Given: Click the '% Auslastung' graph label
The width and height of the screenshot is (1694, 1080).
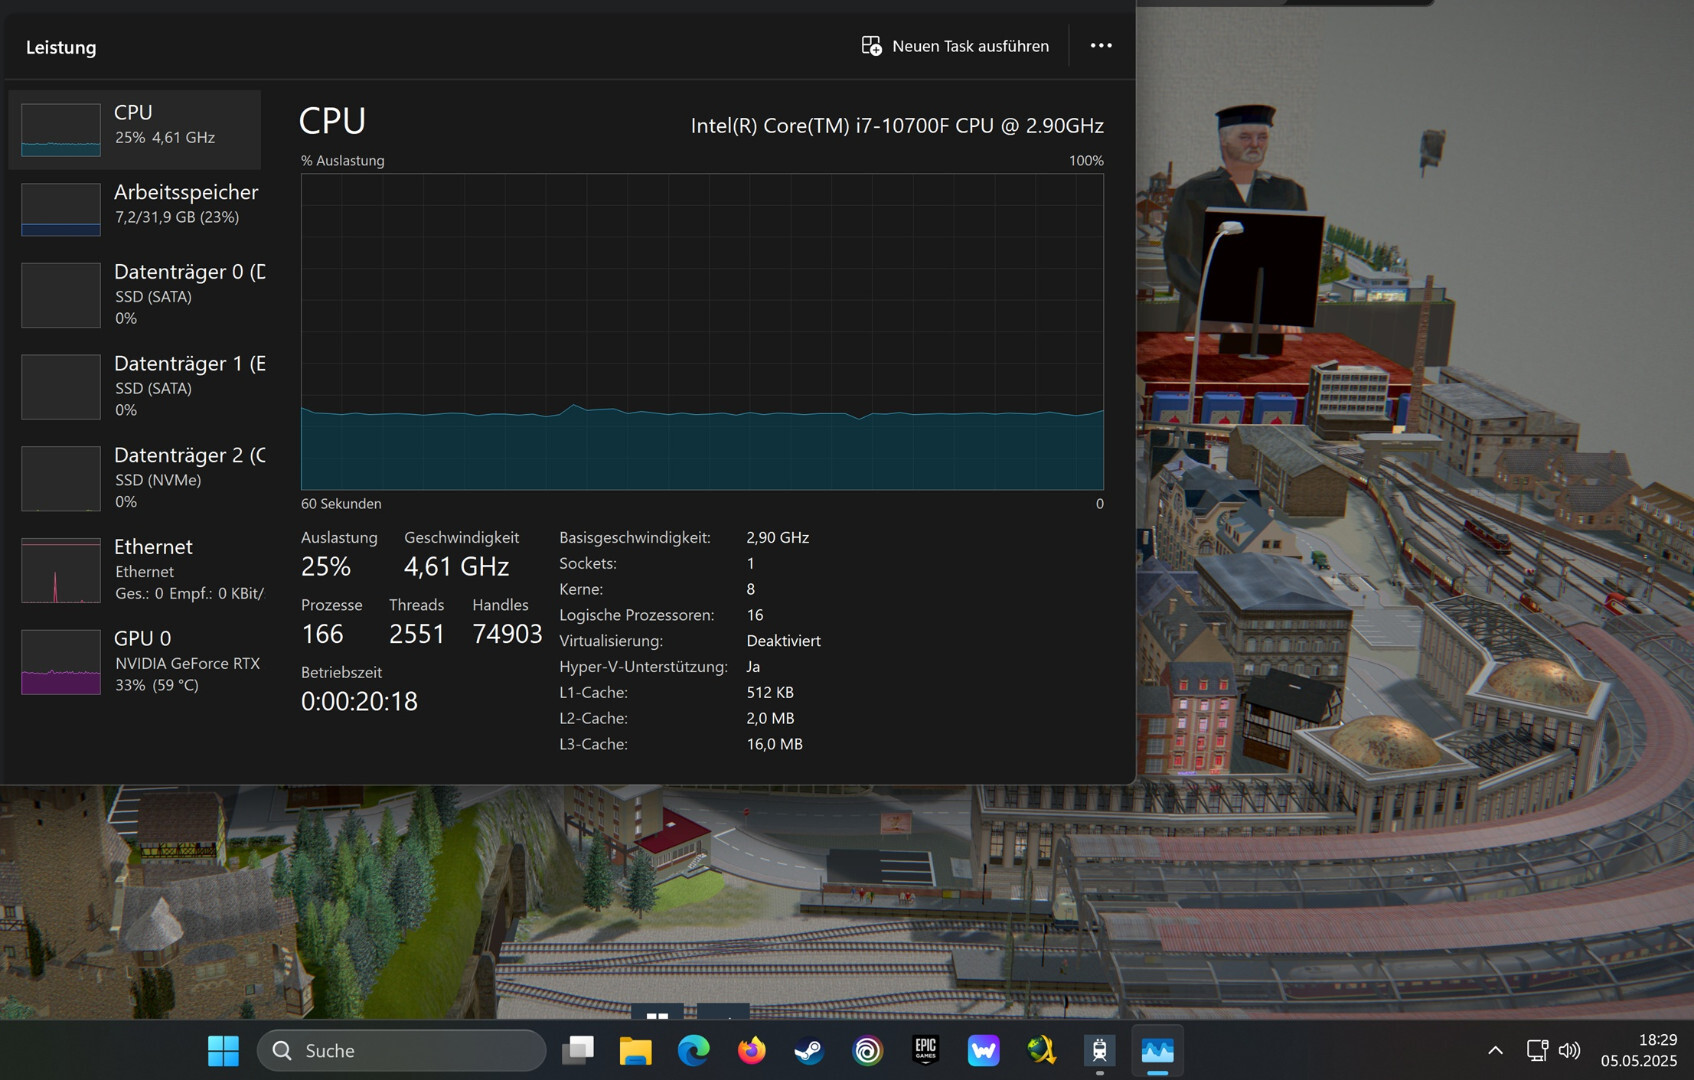Looking at the screenshot, I should pyautogui.click(x=343, y=161).
